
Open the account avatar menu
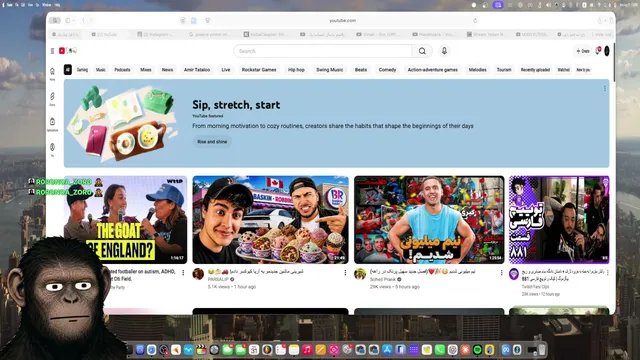(607, 51)
